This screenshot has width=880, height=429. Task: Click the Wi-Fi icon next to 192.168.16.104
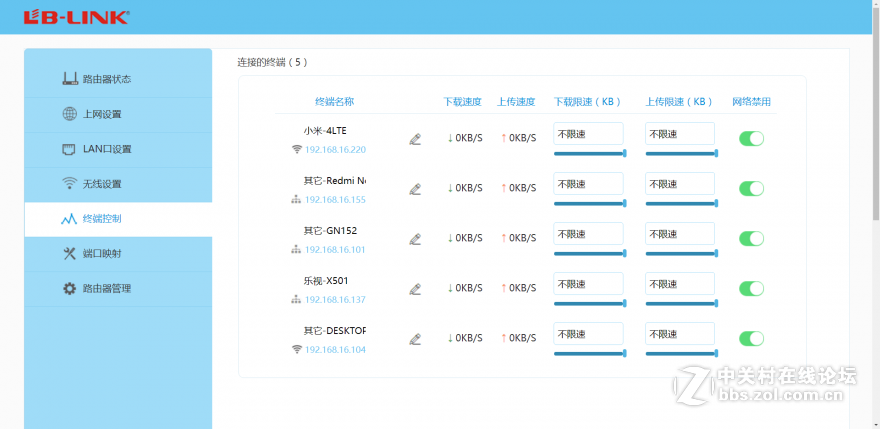click(x=297, y=349)
